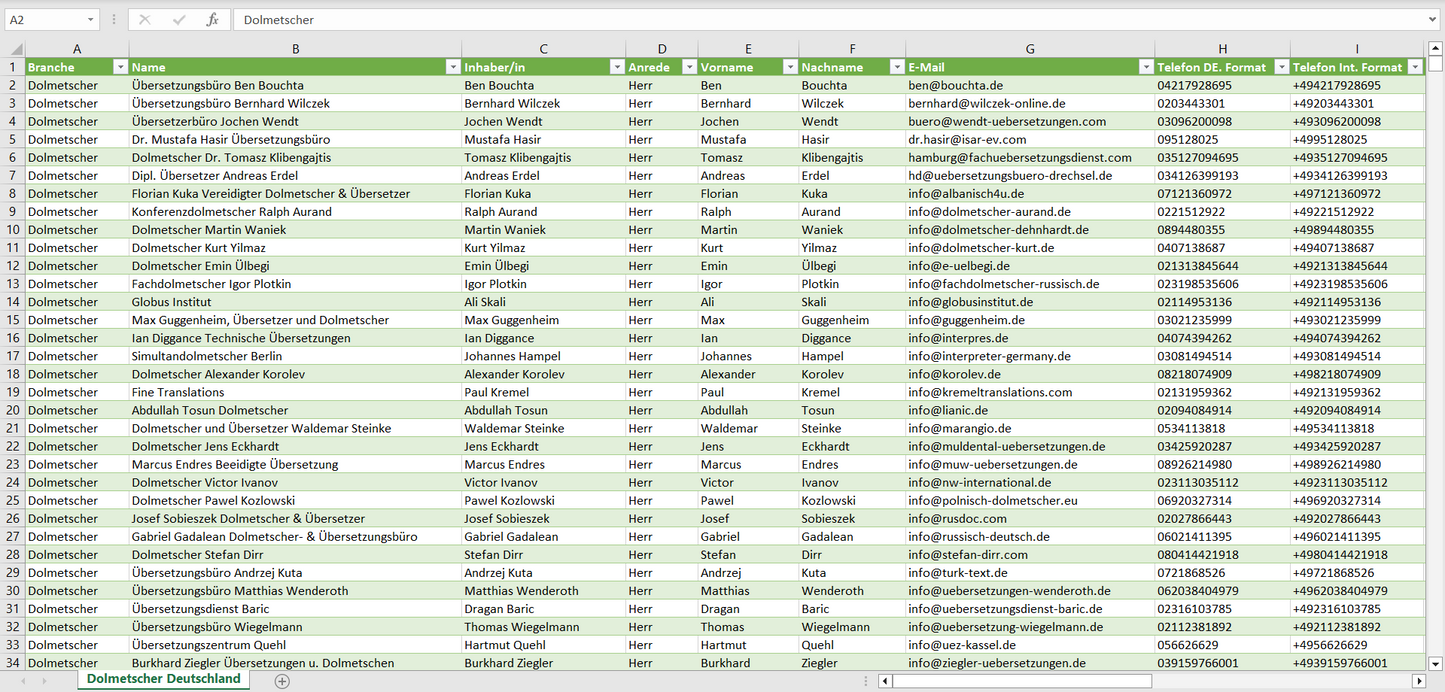
Task: Select the Dolmetscher Deutschland sheet tab
Action: [x=163, y=679]
